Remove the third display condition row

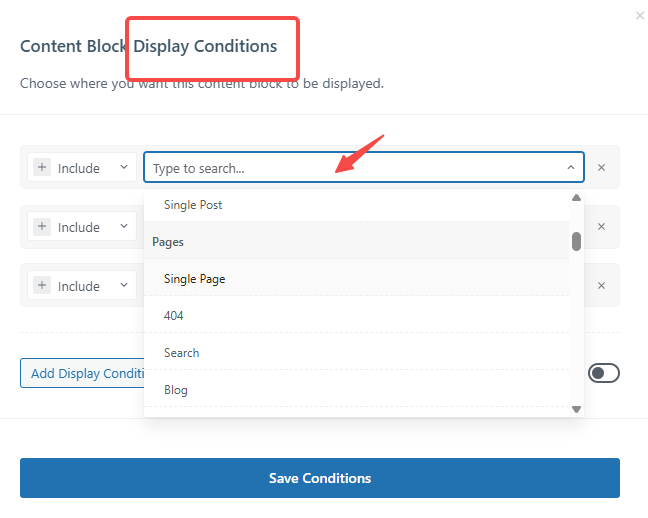click(601, 286)
